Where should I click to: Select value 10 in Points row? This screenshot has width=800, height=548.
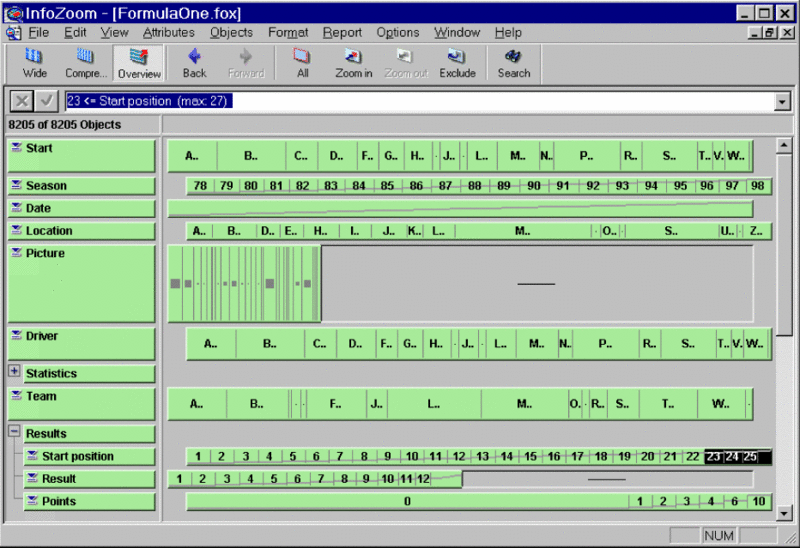coord(759,501)
